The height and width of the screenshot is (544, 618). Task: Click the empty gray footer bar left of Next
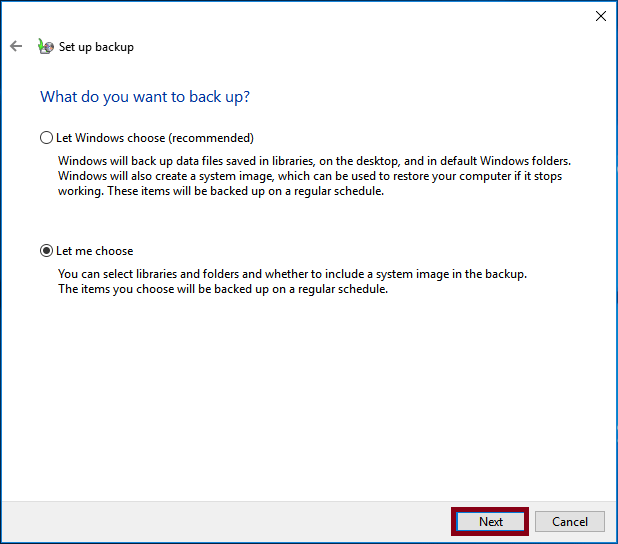click(x=220, y=521)
